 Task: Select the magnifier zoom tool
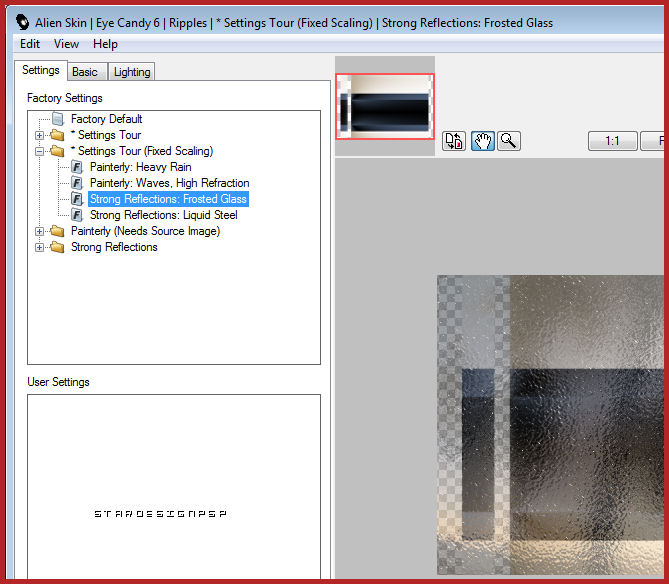[509, 141]
